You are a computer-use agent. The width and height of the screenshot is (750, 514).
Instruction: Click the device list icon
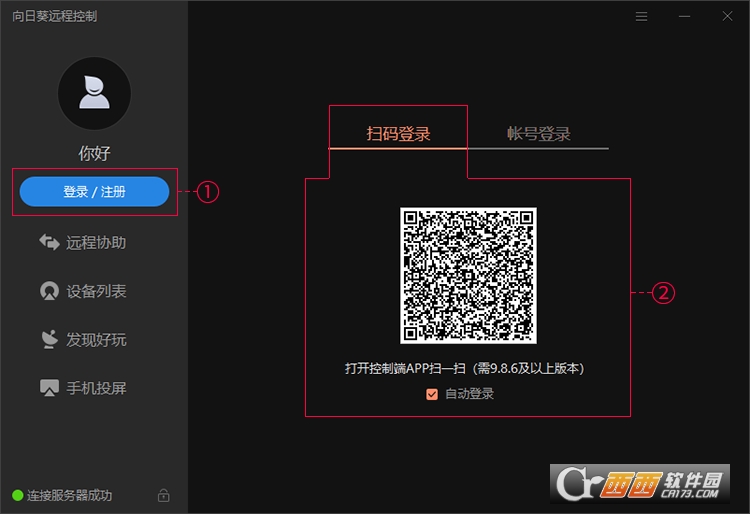tap(49, 291)
